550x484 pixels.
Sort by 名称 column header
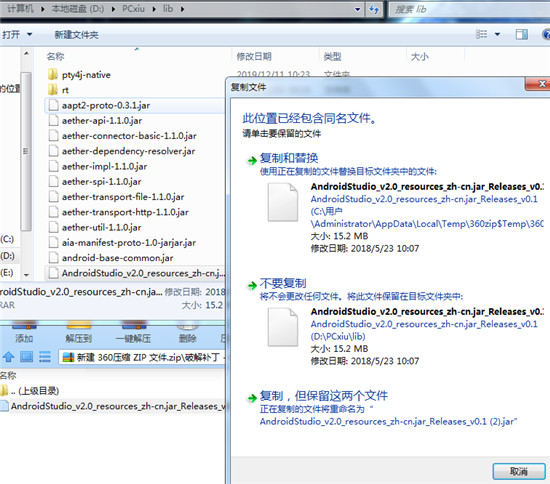pos(55,56)
